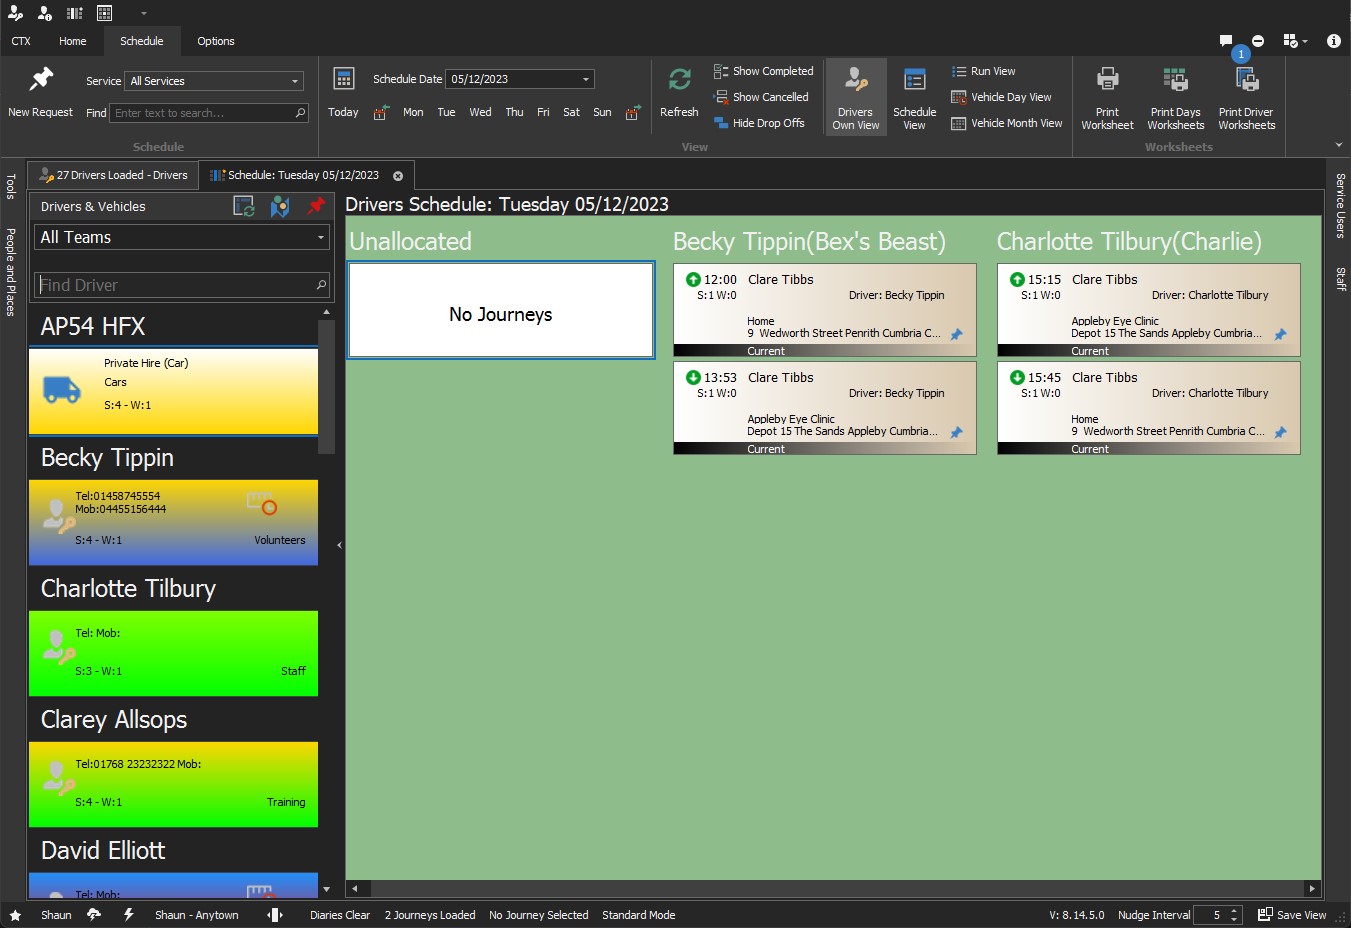This screenshot has height=928, width=1351.
Task: Jump to Sun in the schedule
Action: [602, 112]
